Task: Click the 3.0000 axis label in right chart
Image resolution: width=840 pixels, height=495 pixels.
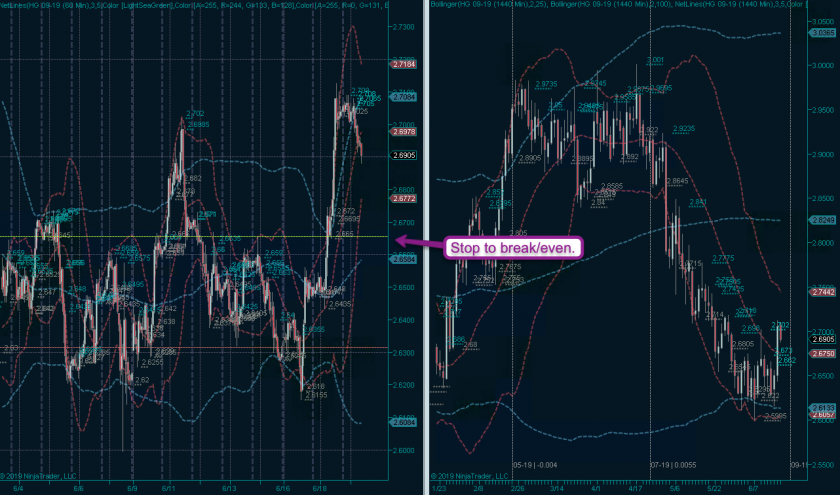Action: tap(823, 65)
